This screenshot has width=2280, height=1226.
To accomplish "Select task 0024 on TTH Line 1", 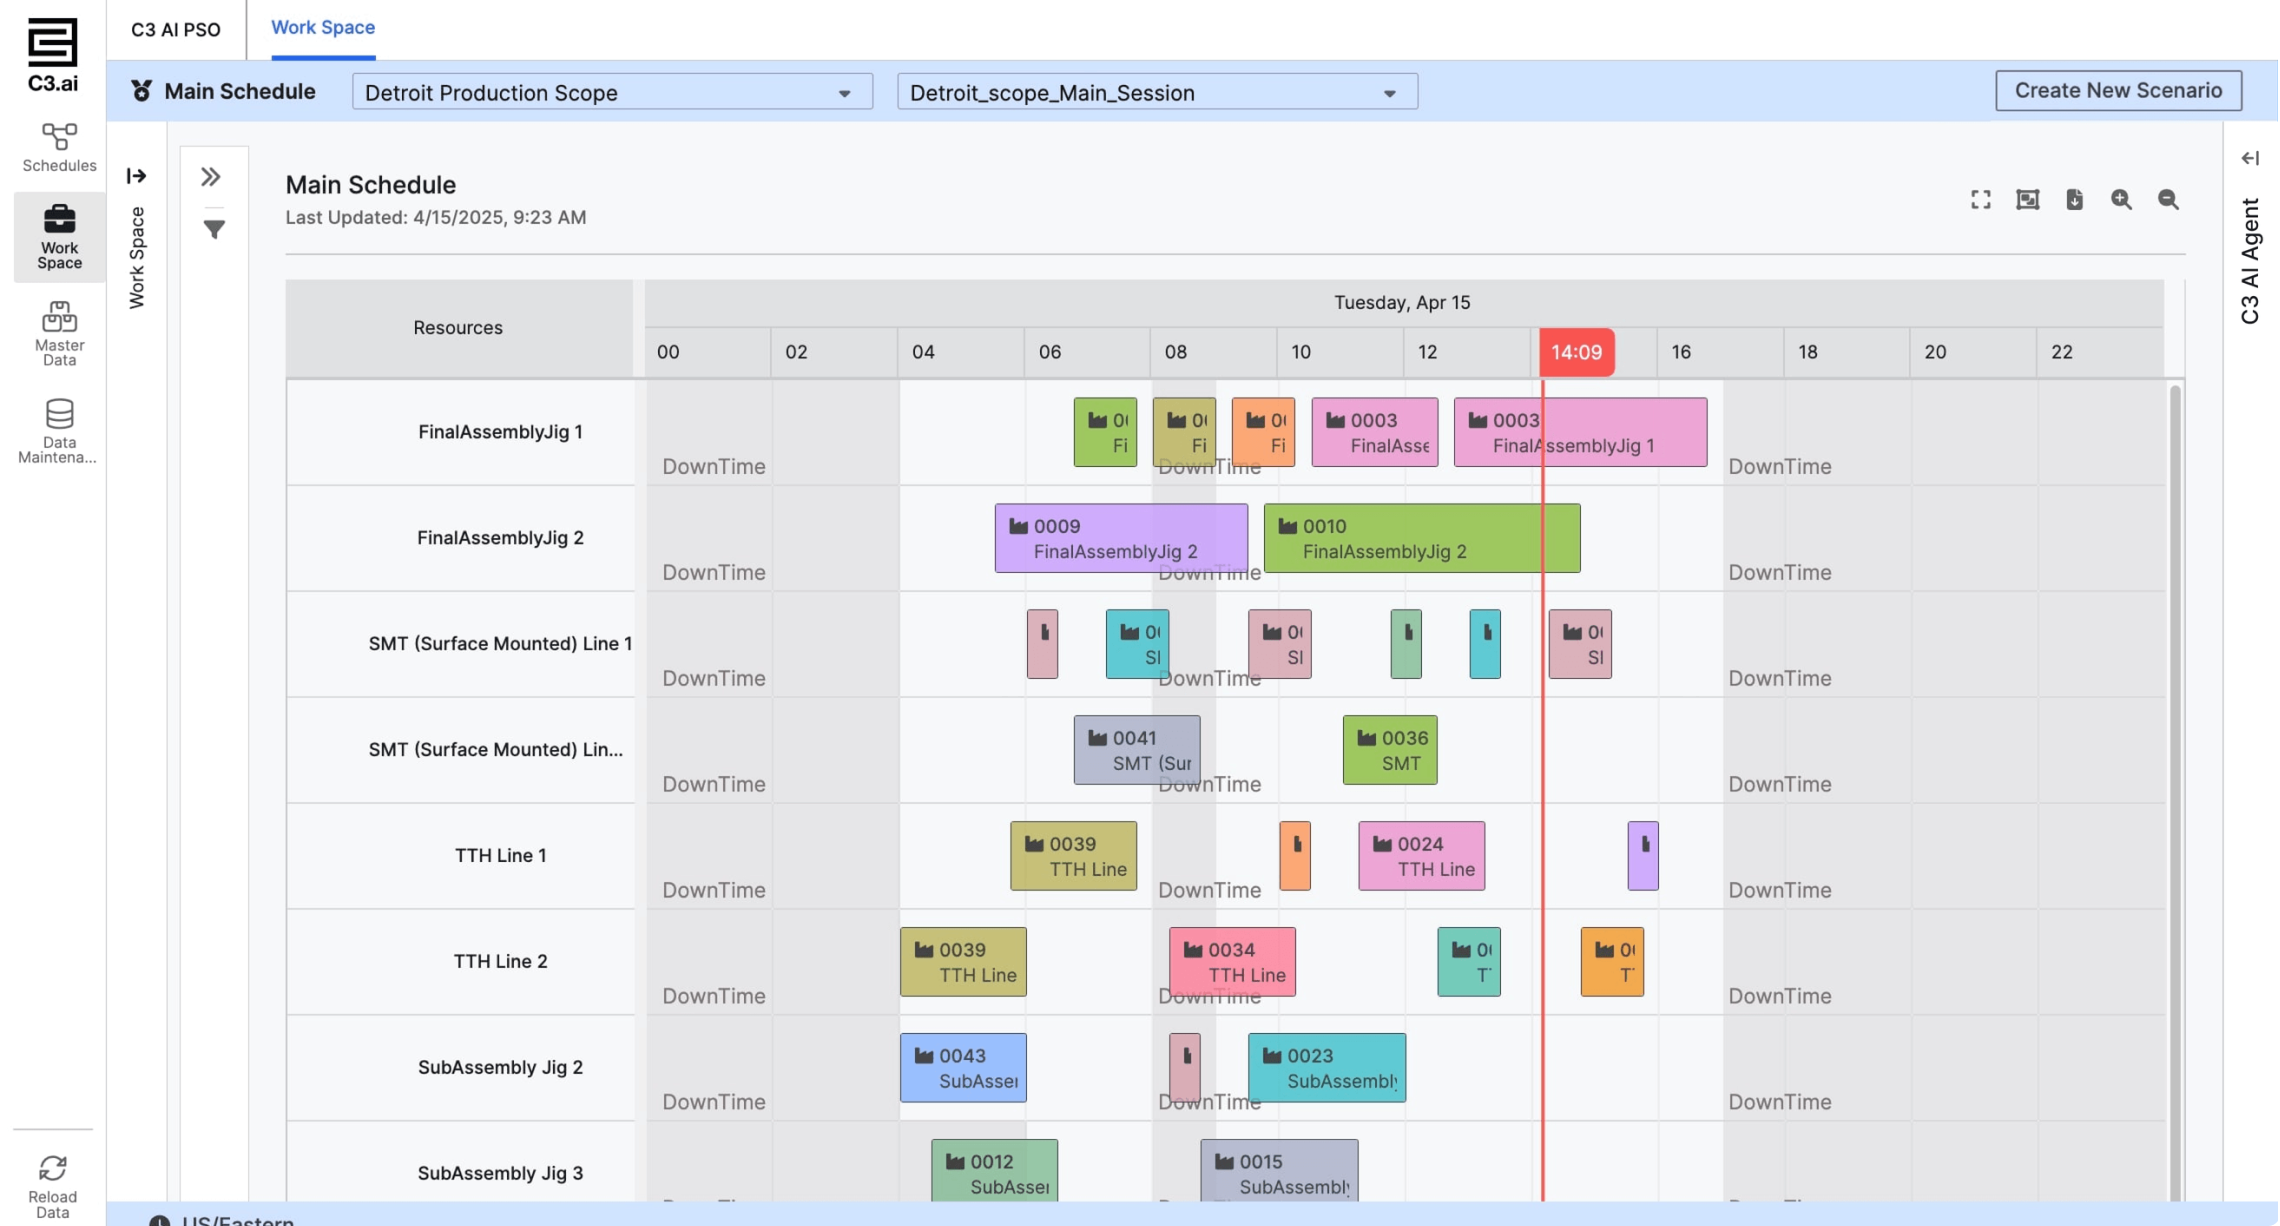I will coord(1422,856).
